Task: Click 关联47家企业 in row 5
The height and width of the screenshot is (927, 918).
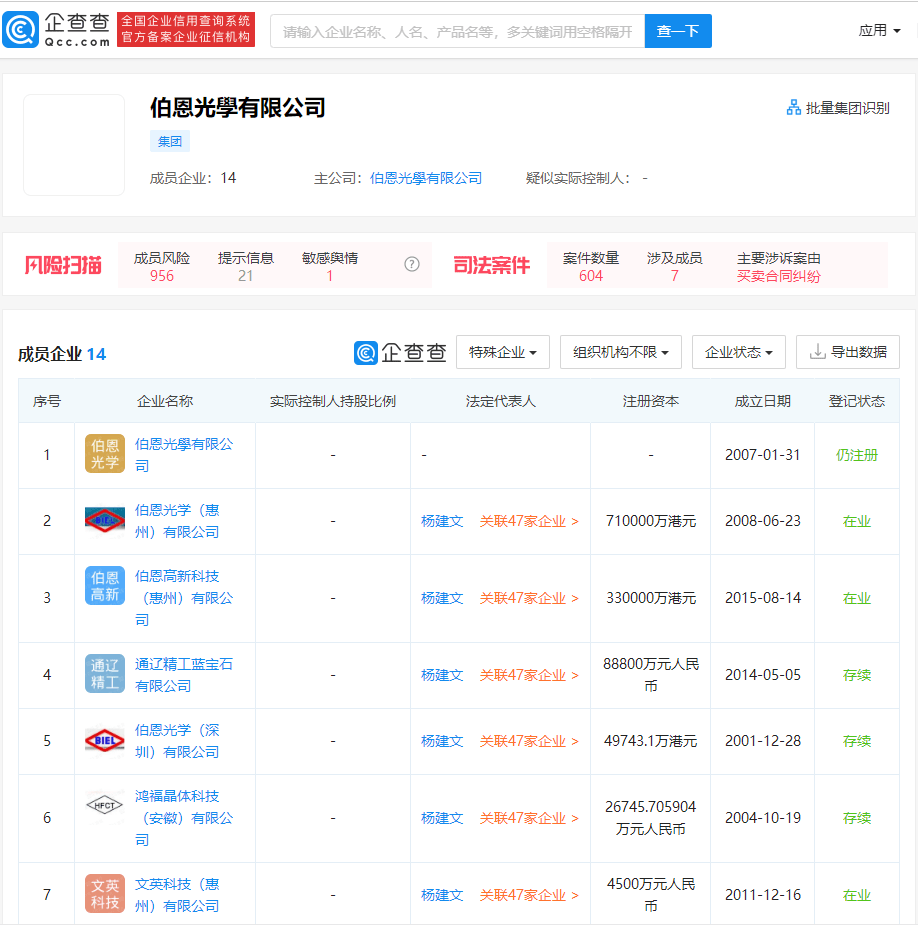Action: click(x=528, y=741)
